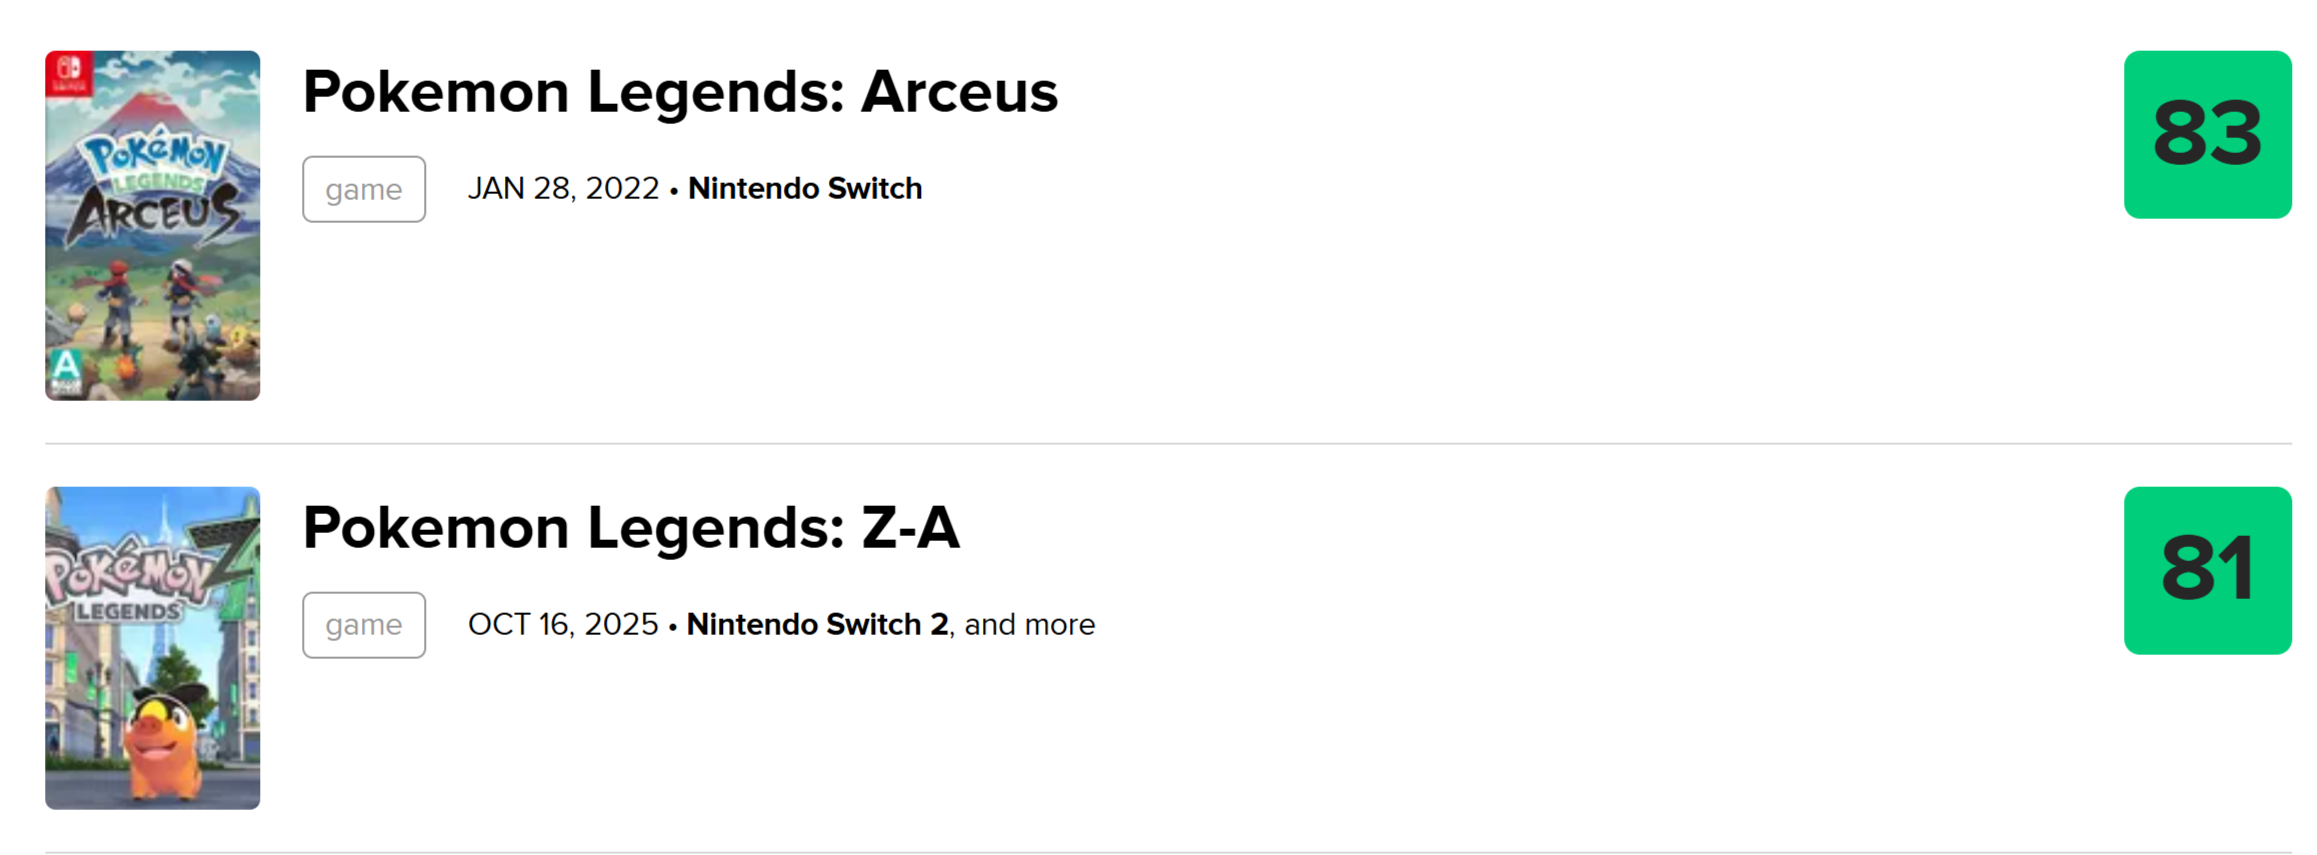Expand 'and more' platforms for Z-A

(x=1029, y=625)
